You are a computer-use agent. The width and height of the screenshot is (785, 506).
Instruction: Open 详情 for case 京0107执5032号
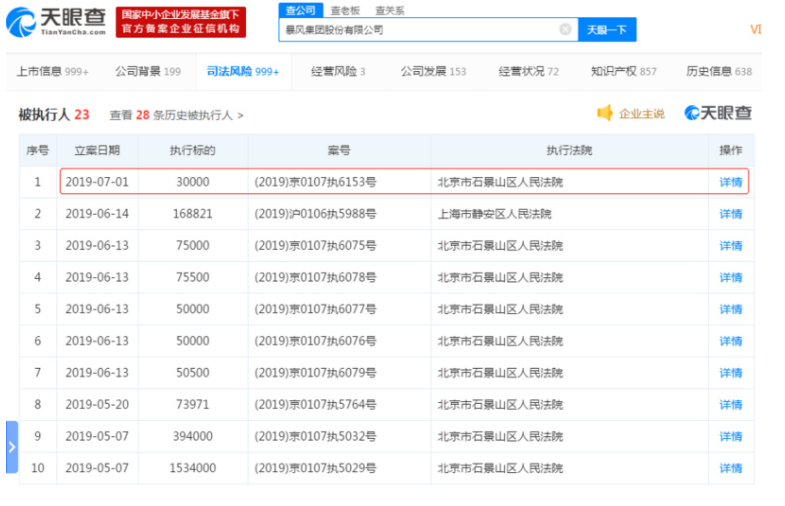730,436
